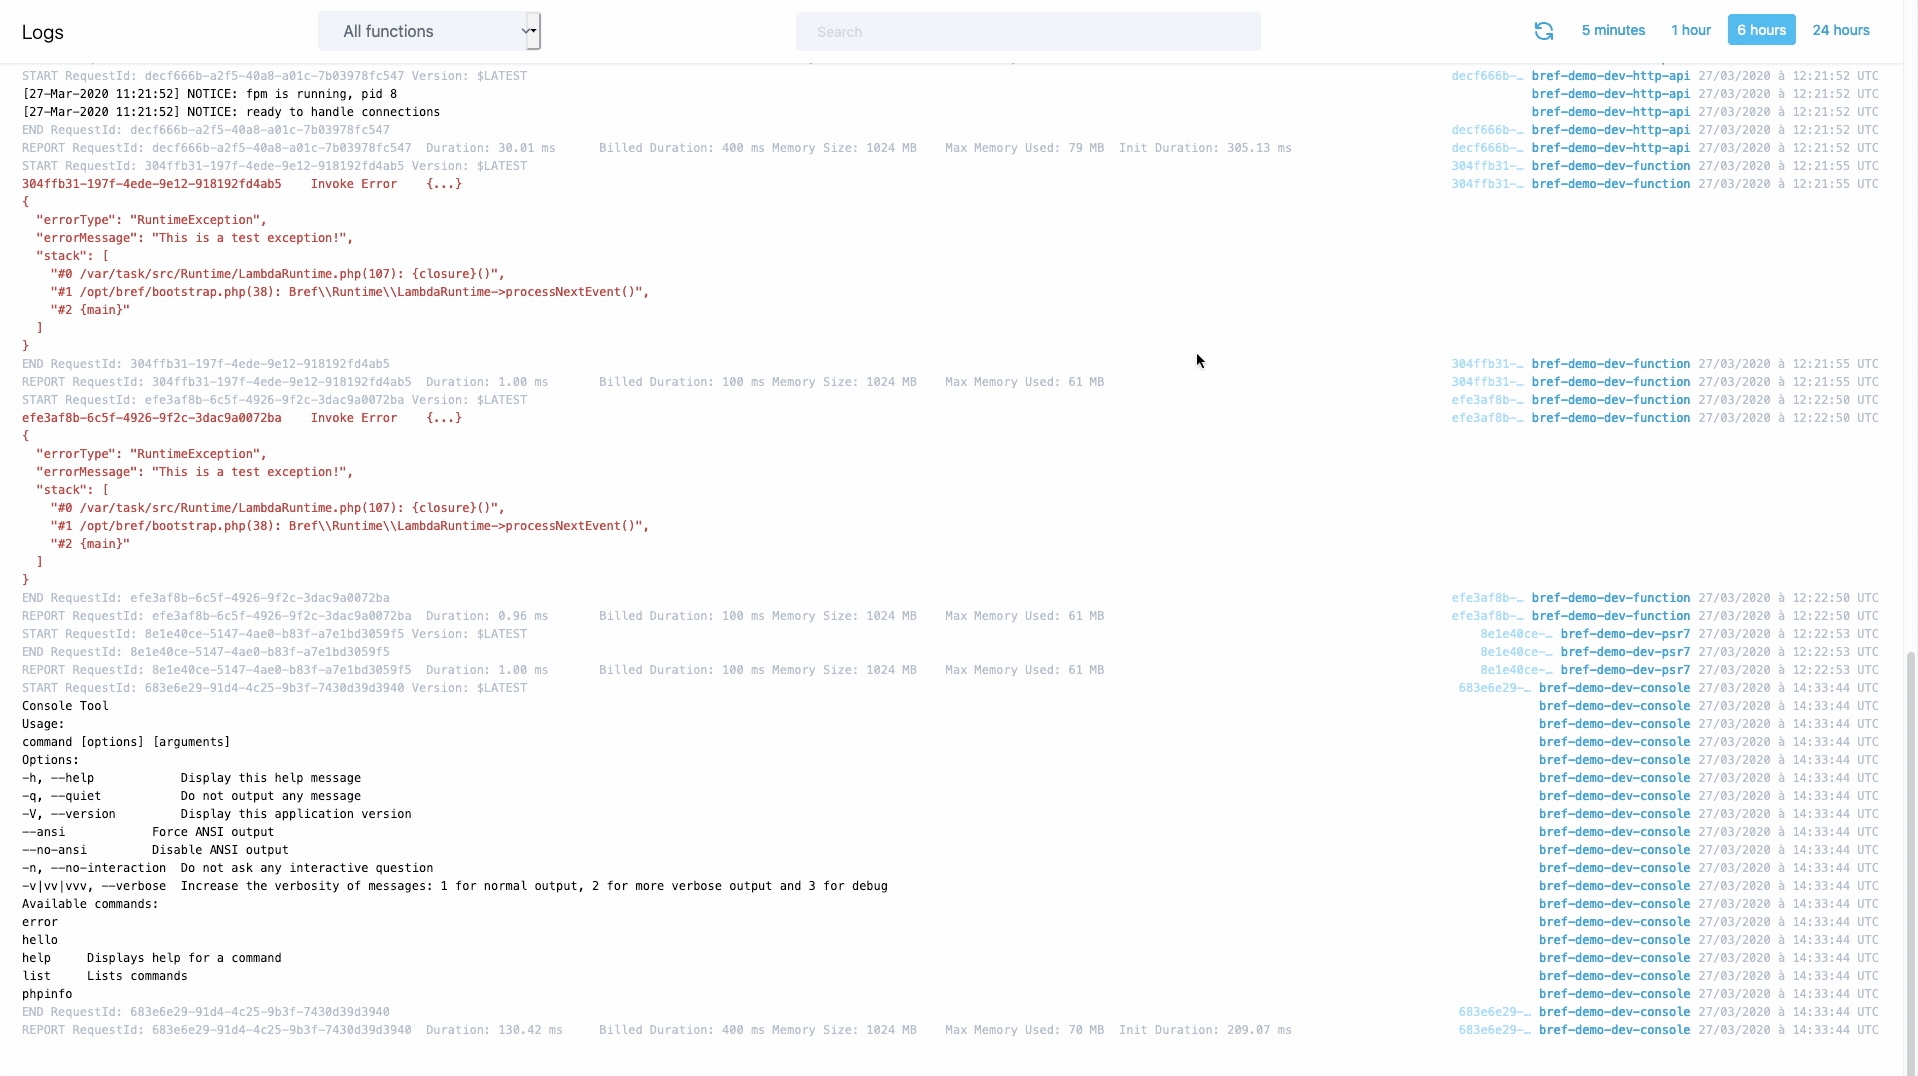Image resolution: width=1918 pixels, height=1076 pixels.
Task: Click the 'list Lists commands' line
Action: (104, 976)
